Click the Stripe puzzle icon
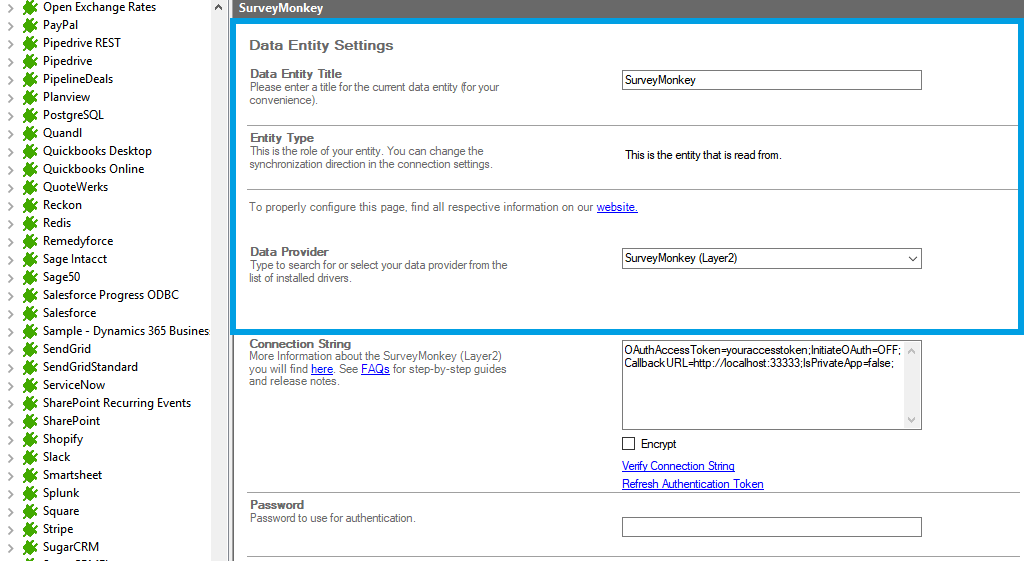Image resolution: width=1024 pixels, height=561 pixels. click(30, 529)
